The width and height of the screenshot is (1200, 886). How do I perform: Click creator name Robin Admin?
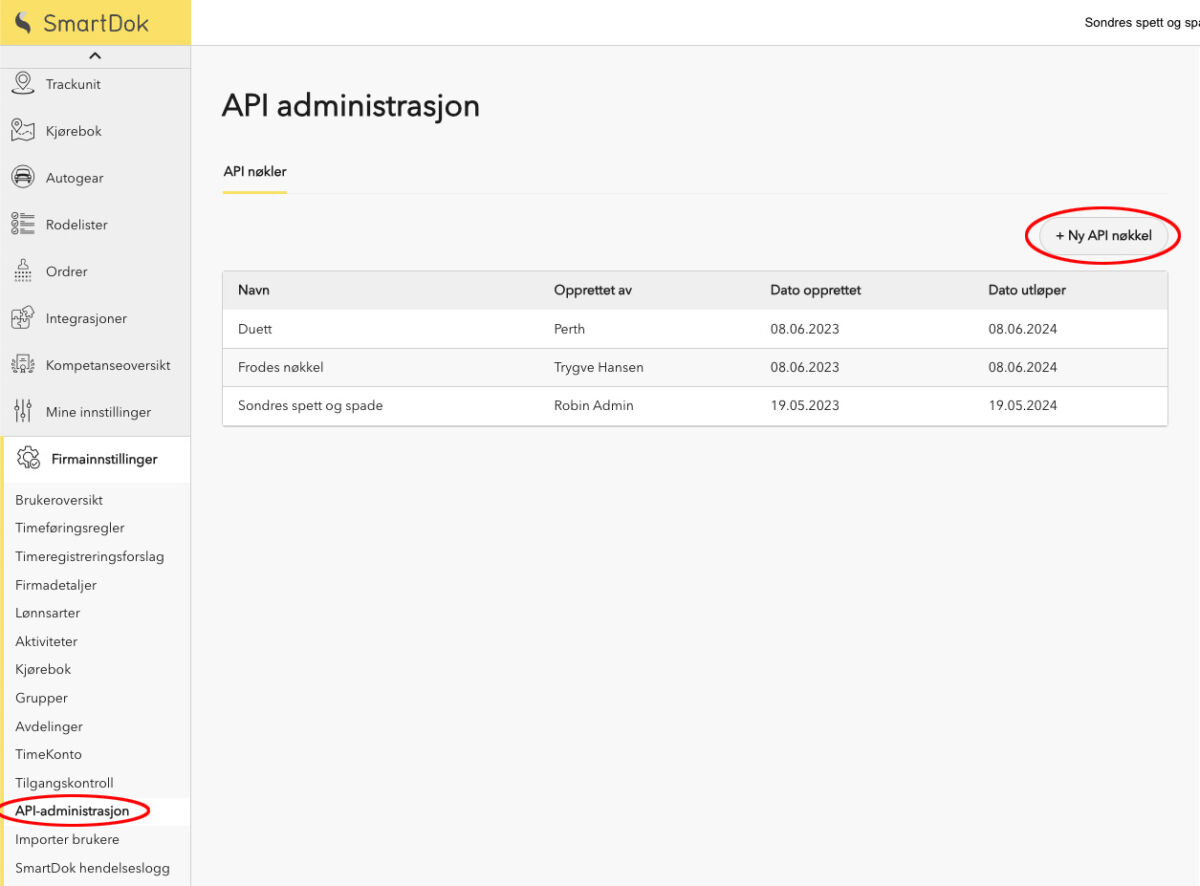(x=594, y=406)
